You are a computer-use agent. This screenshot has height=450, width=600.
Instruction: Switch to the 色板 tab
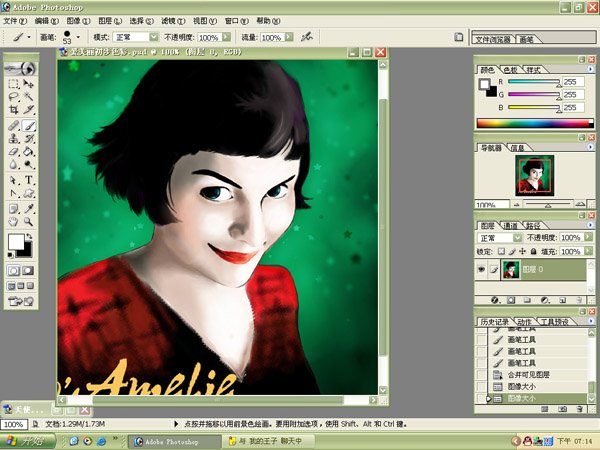pyautogui.click(x=510, y=70)
